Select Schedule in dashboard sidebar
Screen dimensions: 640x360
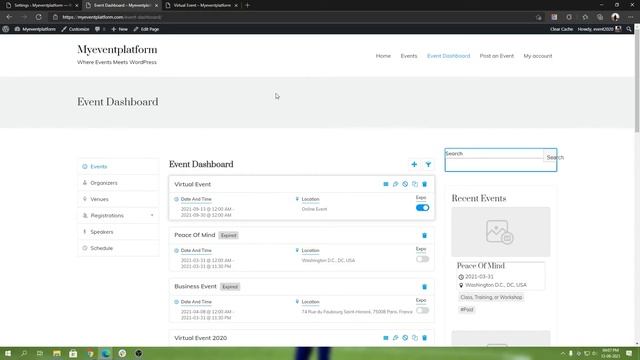pos(118,248)
